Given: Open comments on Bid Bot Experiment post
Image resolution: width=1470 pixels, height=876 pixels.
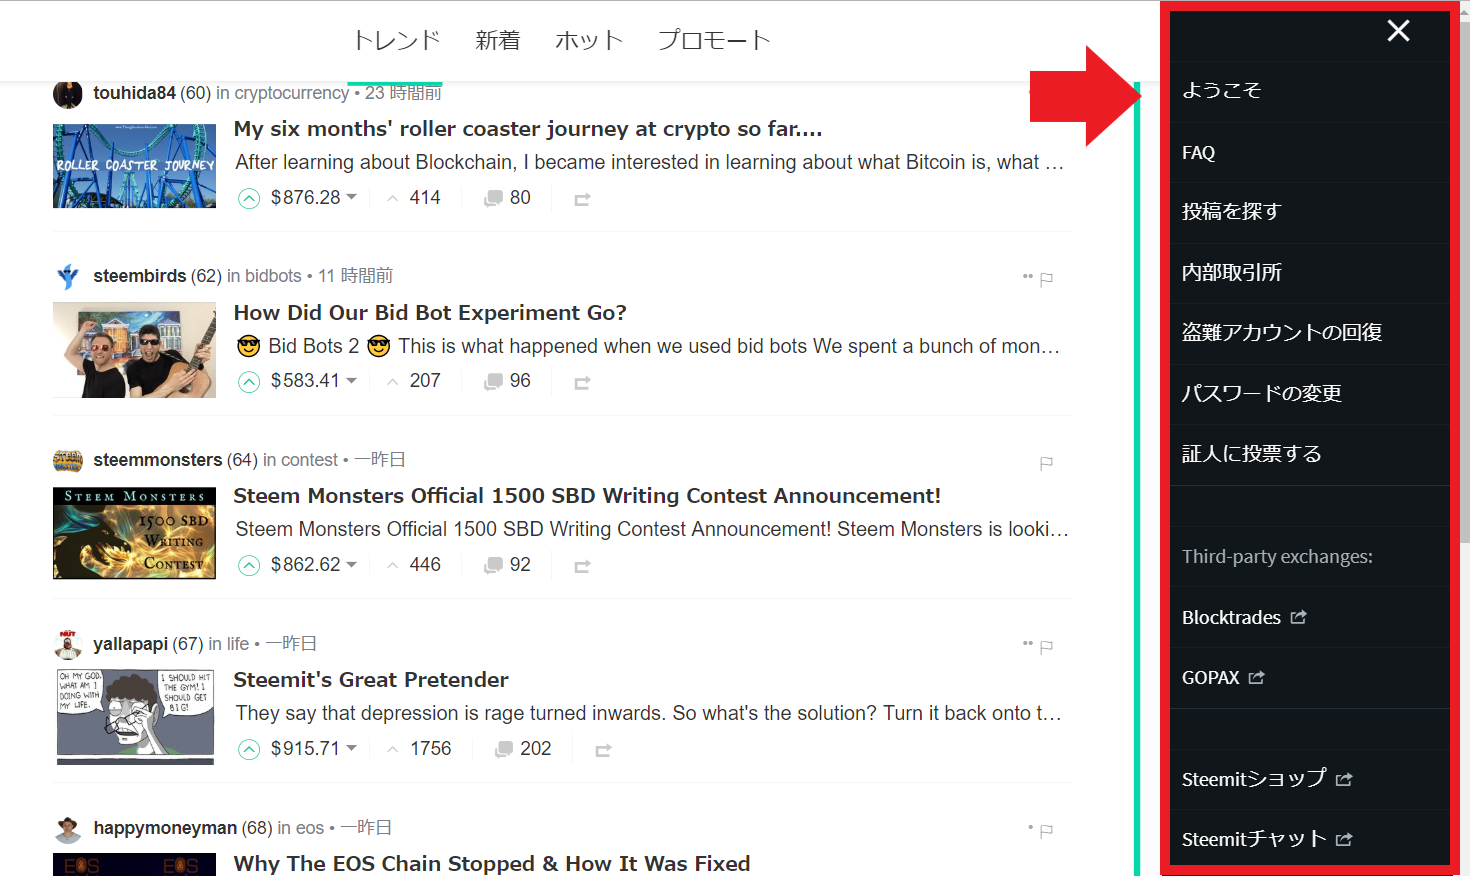Looking at the screenshot, I should pyautogui.click(x=507, y=381).
